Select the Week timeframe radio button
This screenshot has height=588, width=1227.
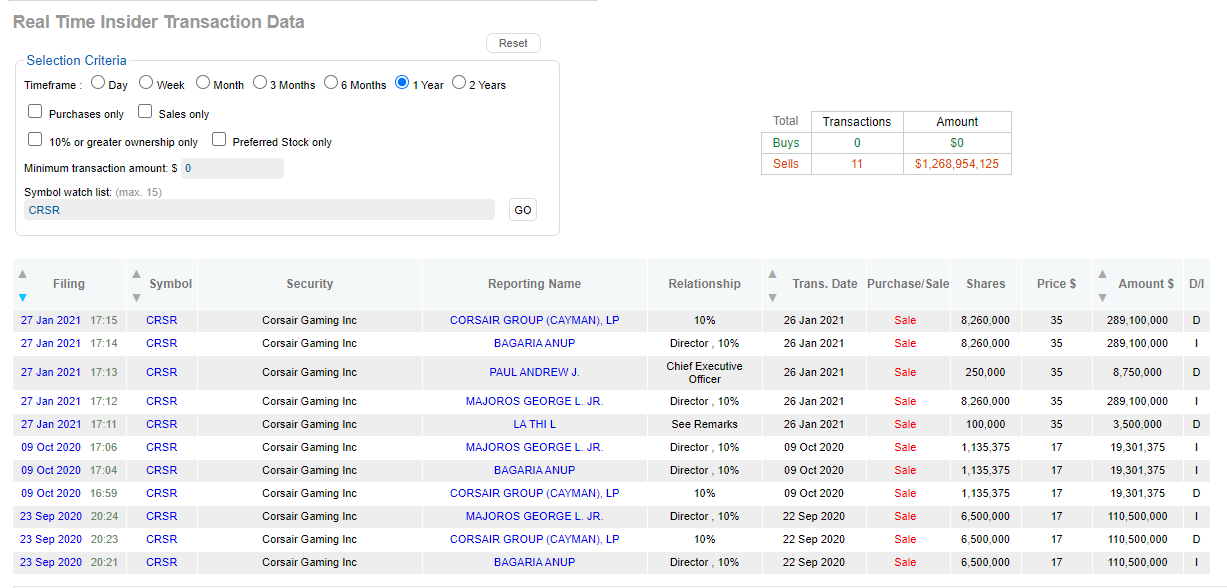pos(146,83)
